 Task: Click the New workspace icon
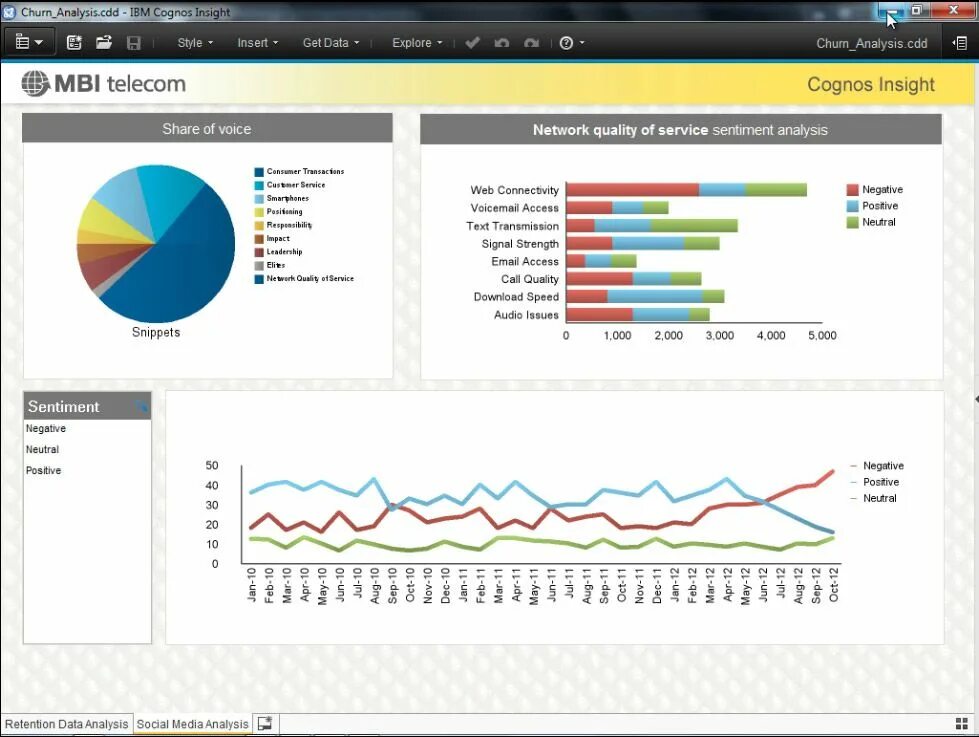coord(74,42)
